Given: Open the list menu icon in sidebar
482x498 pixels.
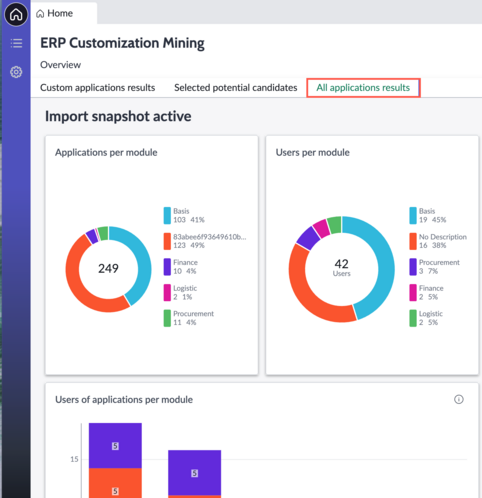Looking at the screenshot, I should [16, 43].
